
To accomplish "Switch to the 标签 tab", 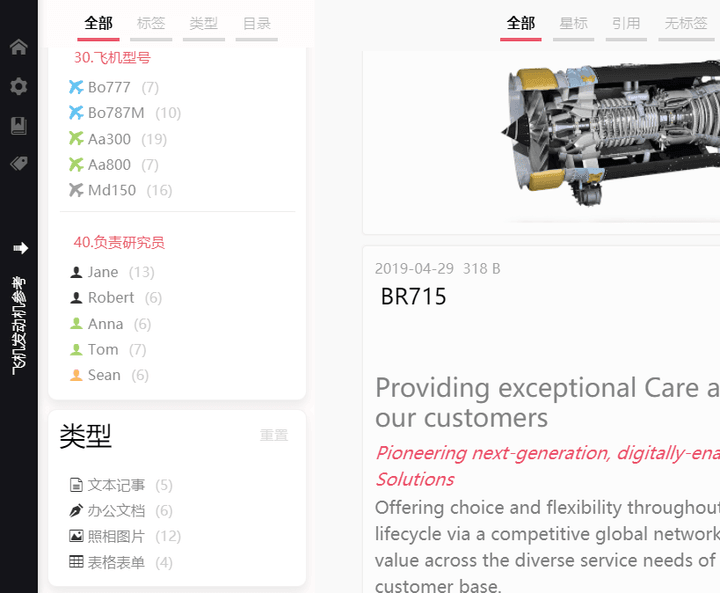I will [x=151, y=24].
